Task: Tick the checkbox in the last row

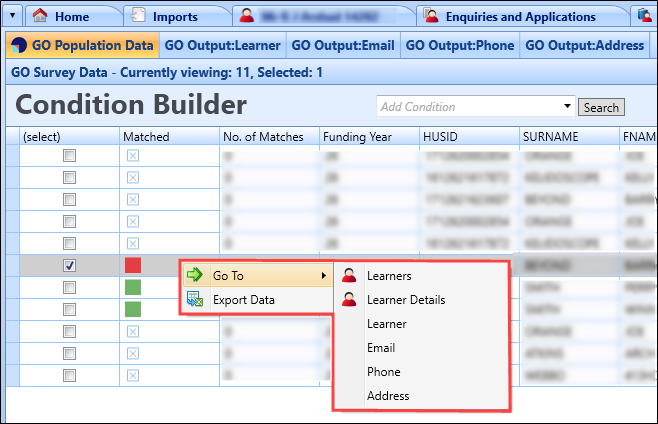Action: tap(69, 375)
